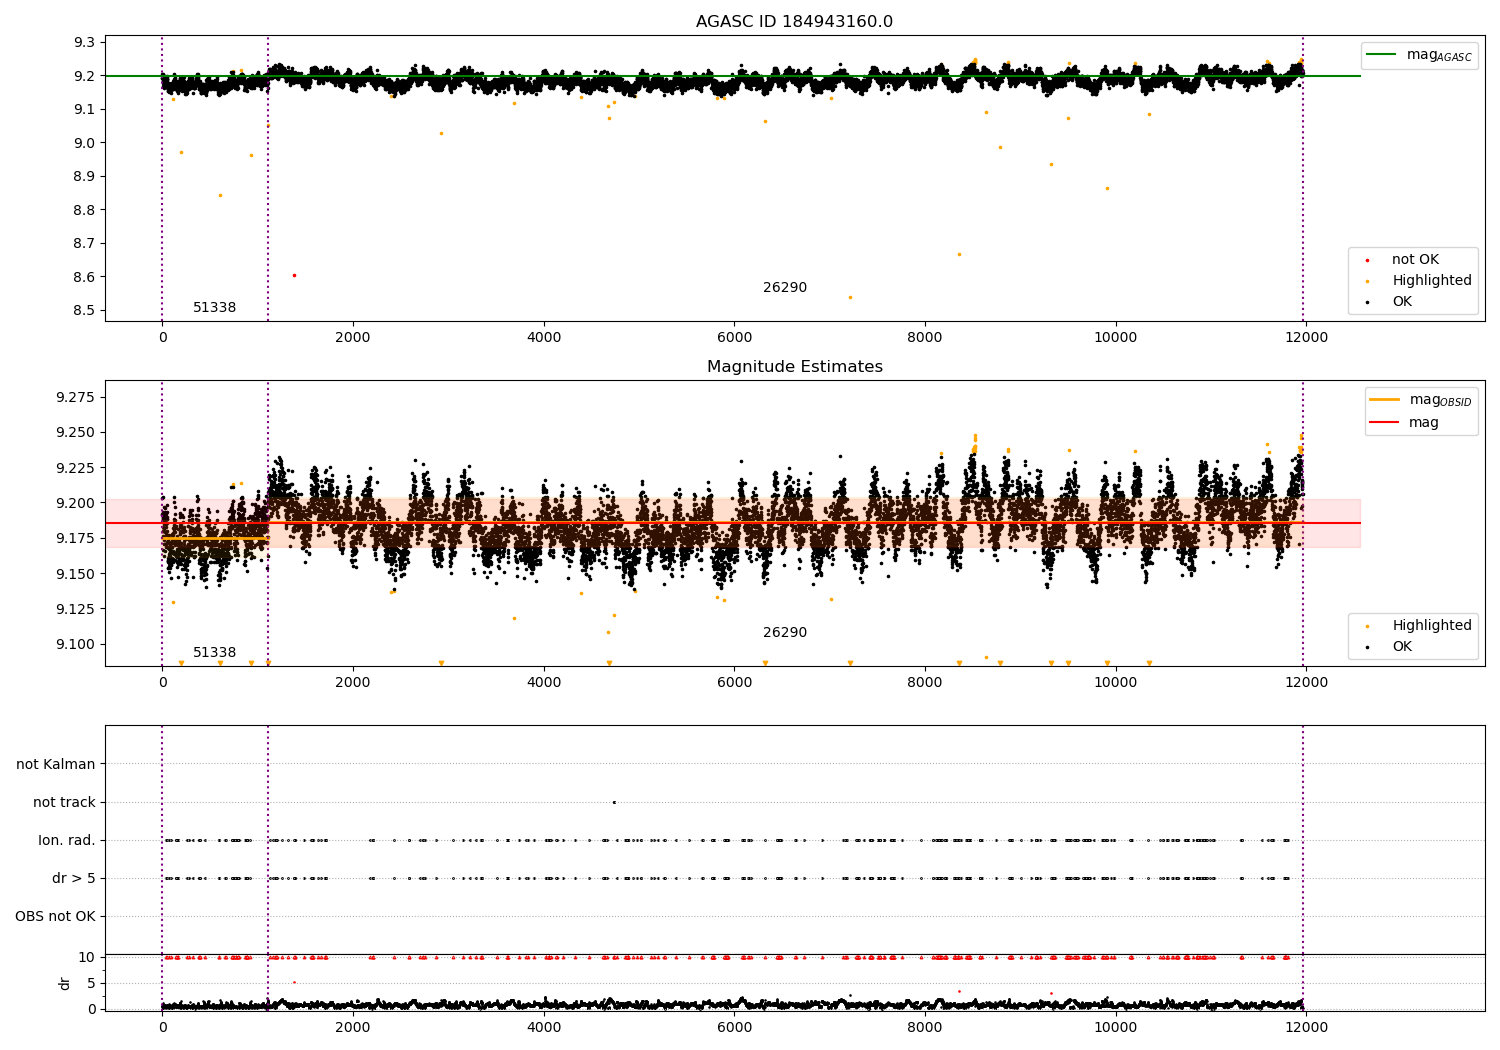The image size is (1500, 1050).
Task: Click the "26290" annotation in the top plot
Action: [785, 288]
